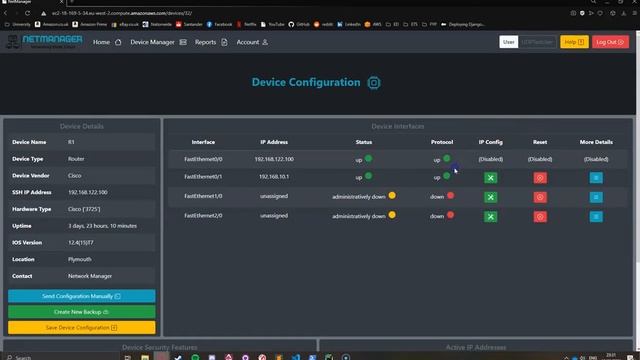Open the Netflix bookmark

[246, 24]
